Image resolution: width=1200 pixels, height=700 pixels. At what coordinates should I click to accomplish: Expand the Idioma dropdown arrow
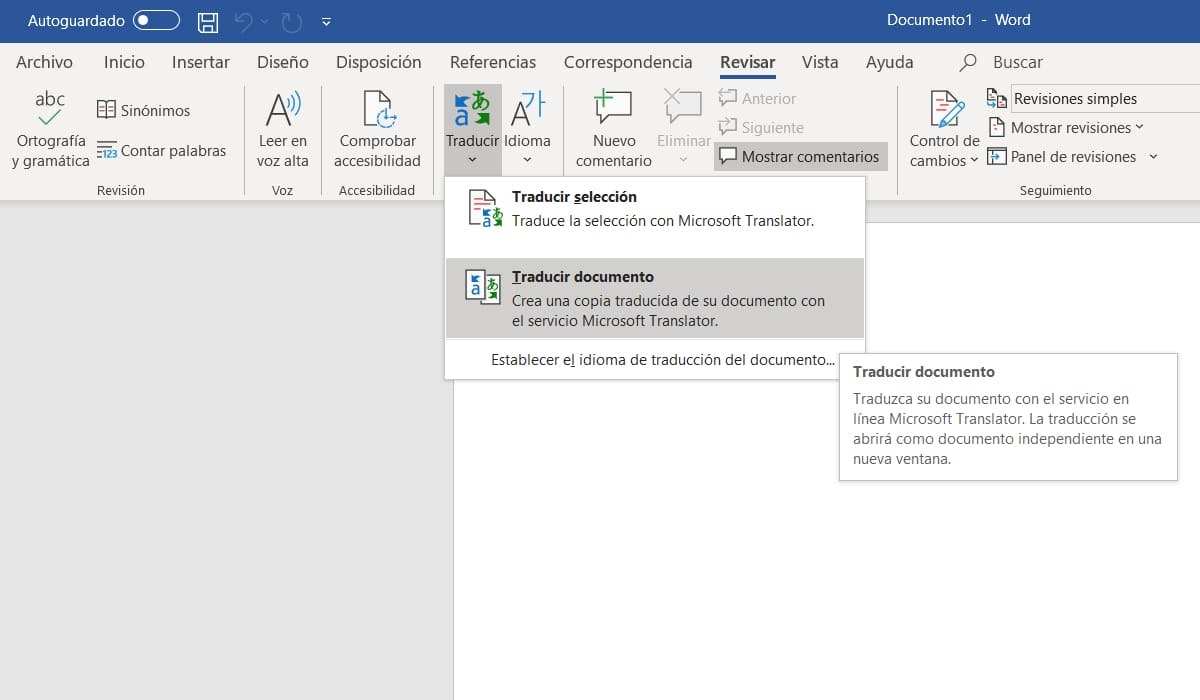click(527, 159)
